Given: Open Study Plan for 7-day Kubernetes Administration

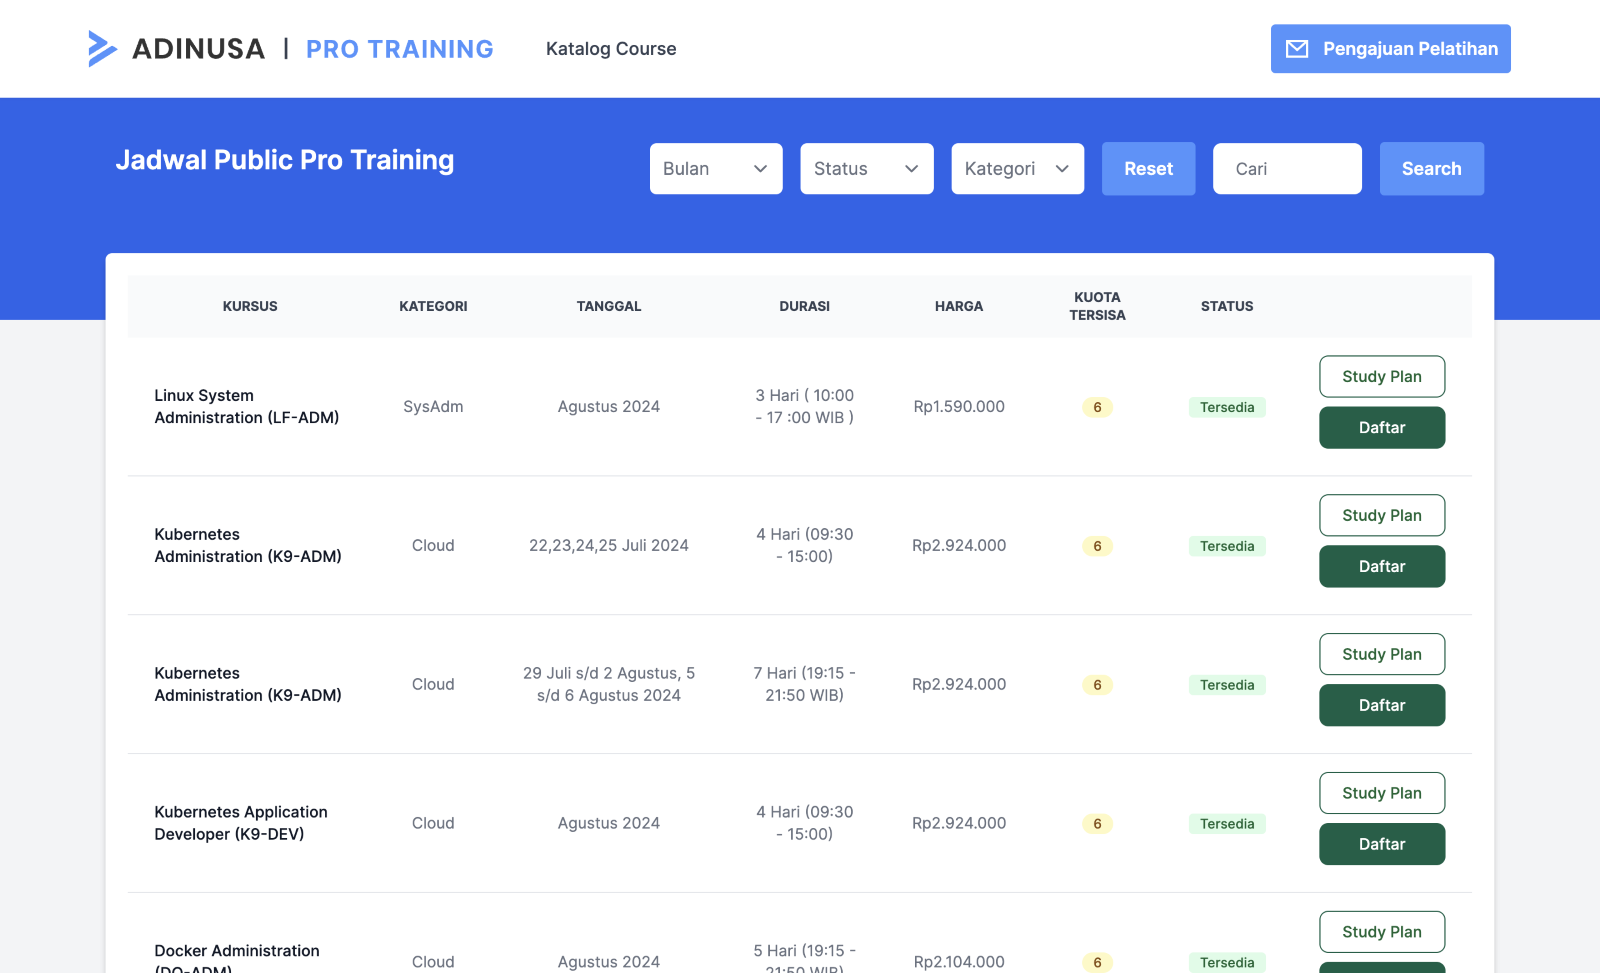Looking at the screenshot, I should (1381, 655).
